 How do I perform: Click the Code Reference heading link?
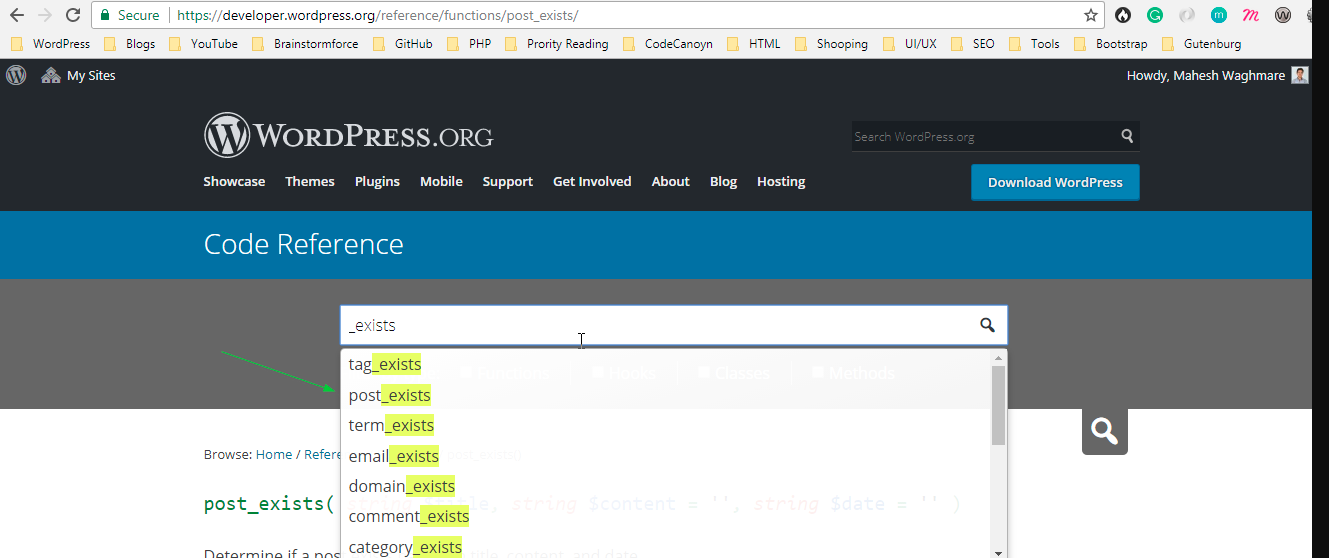coord(304,244)
